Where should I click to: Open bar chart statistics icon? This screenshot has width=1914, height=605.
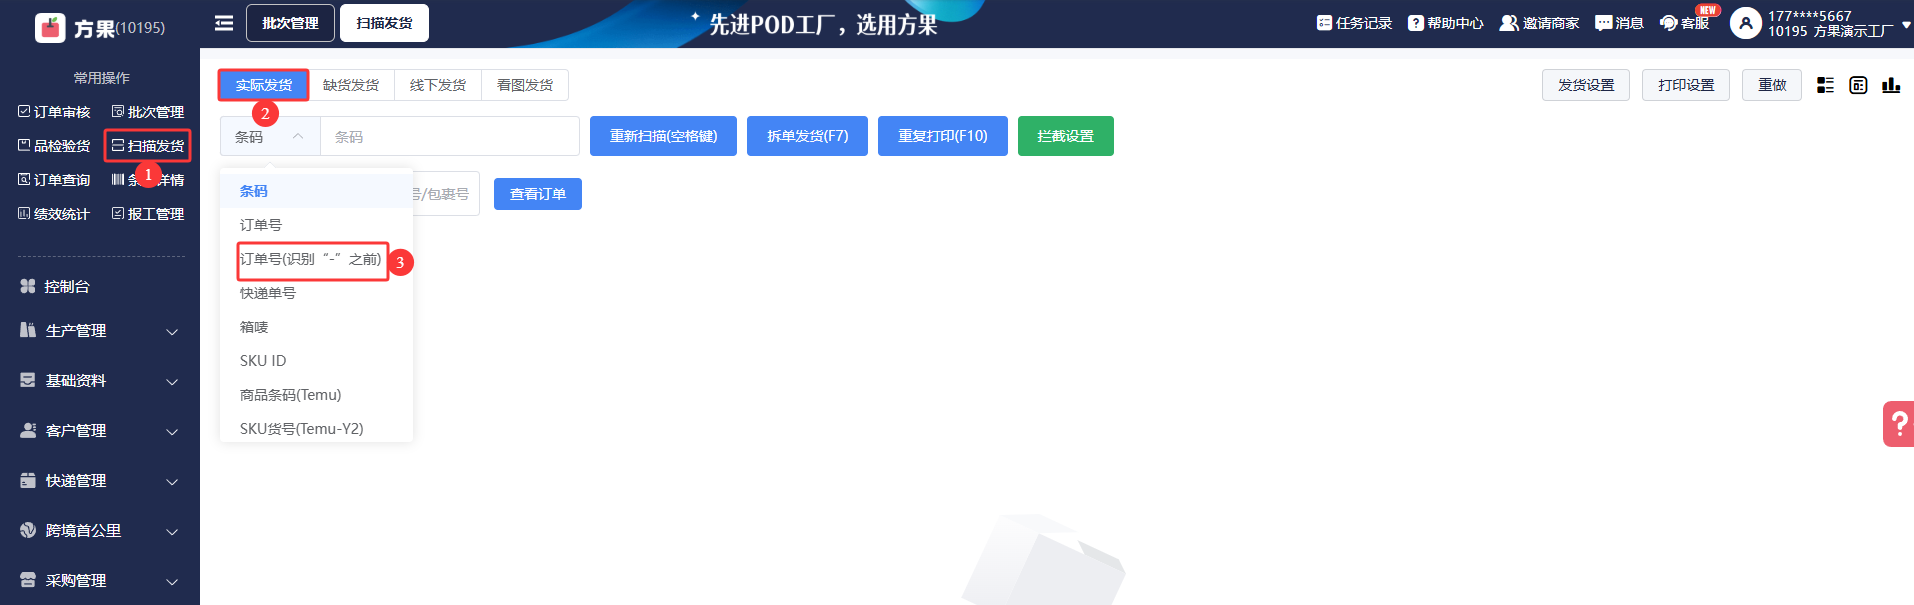click(1891, 85)
